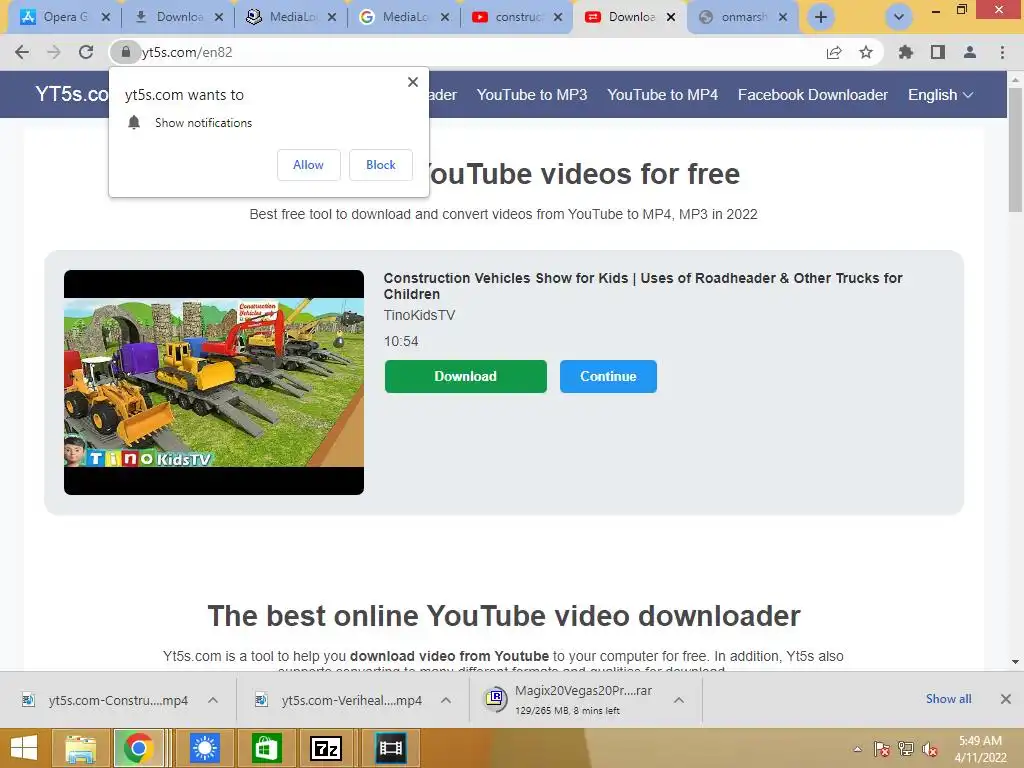
Task: Close the notification permission popup
Action: pos(413,82)
